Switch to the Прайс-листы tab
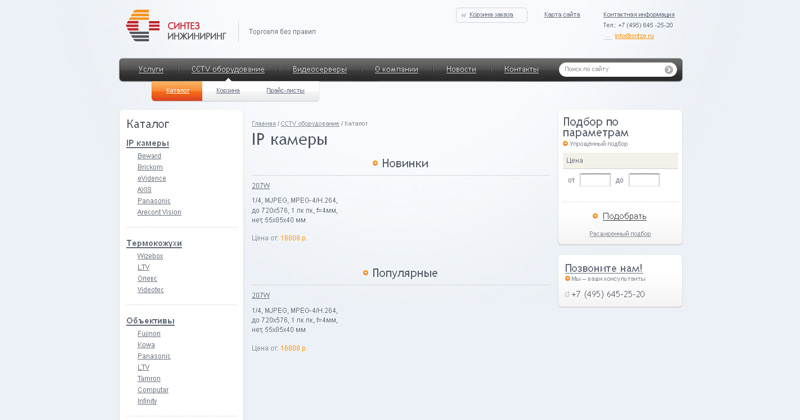Image resolution: width=800 pixels, height=420 pixels. [x=285, y=90]
